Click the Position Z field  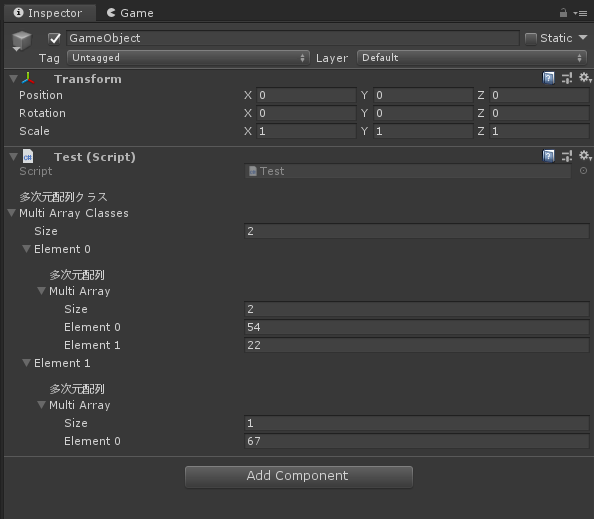pos(539,95)
